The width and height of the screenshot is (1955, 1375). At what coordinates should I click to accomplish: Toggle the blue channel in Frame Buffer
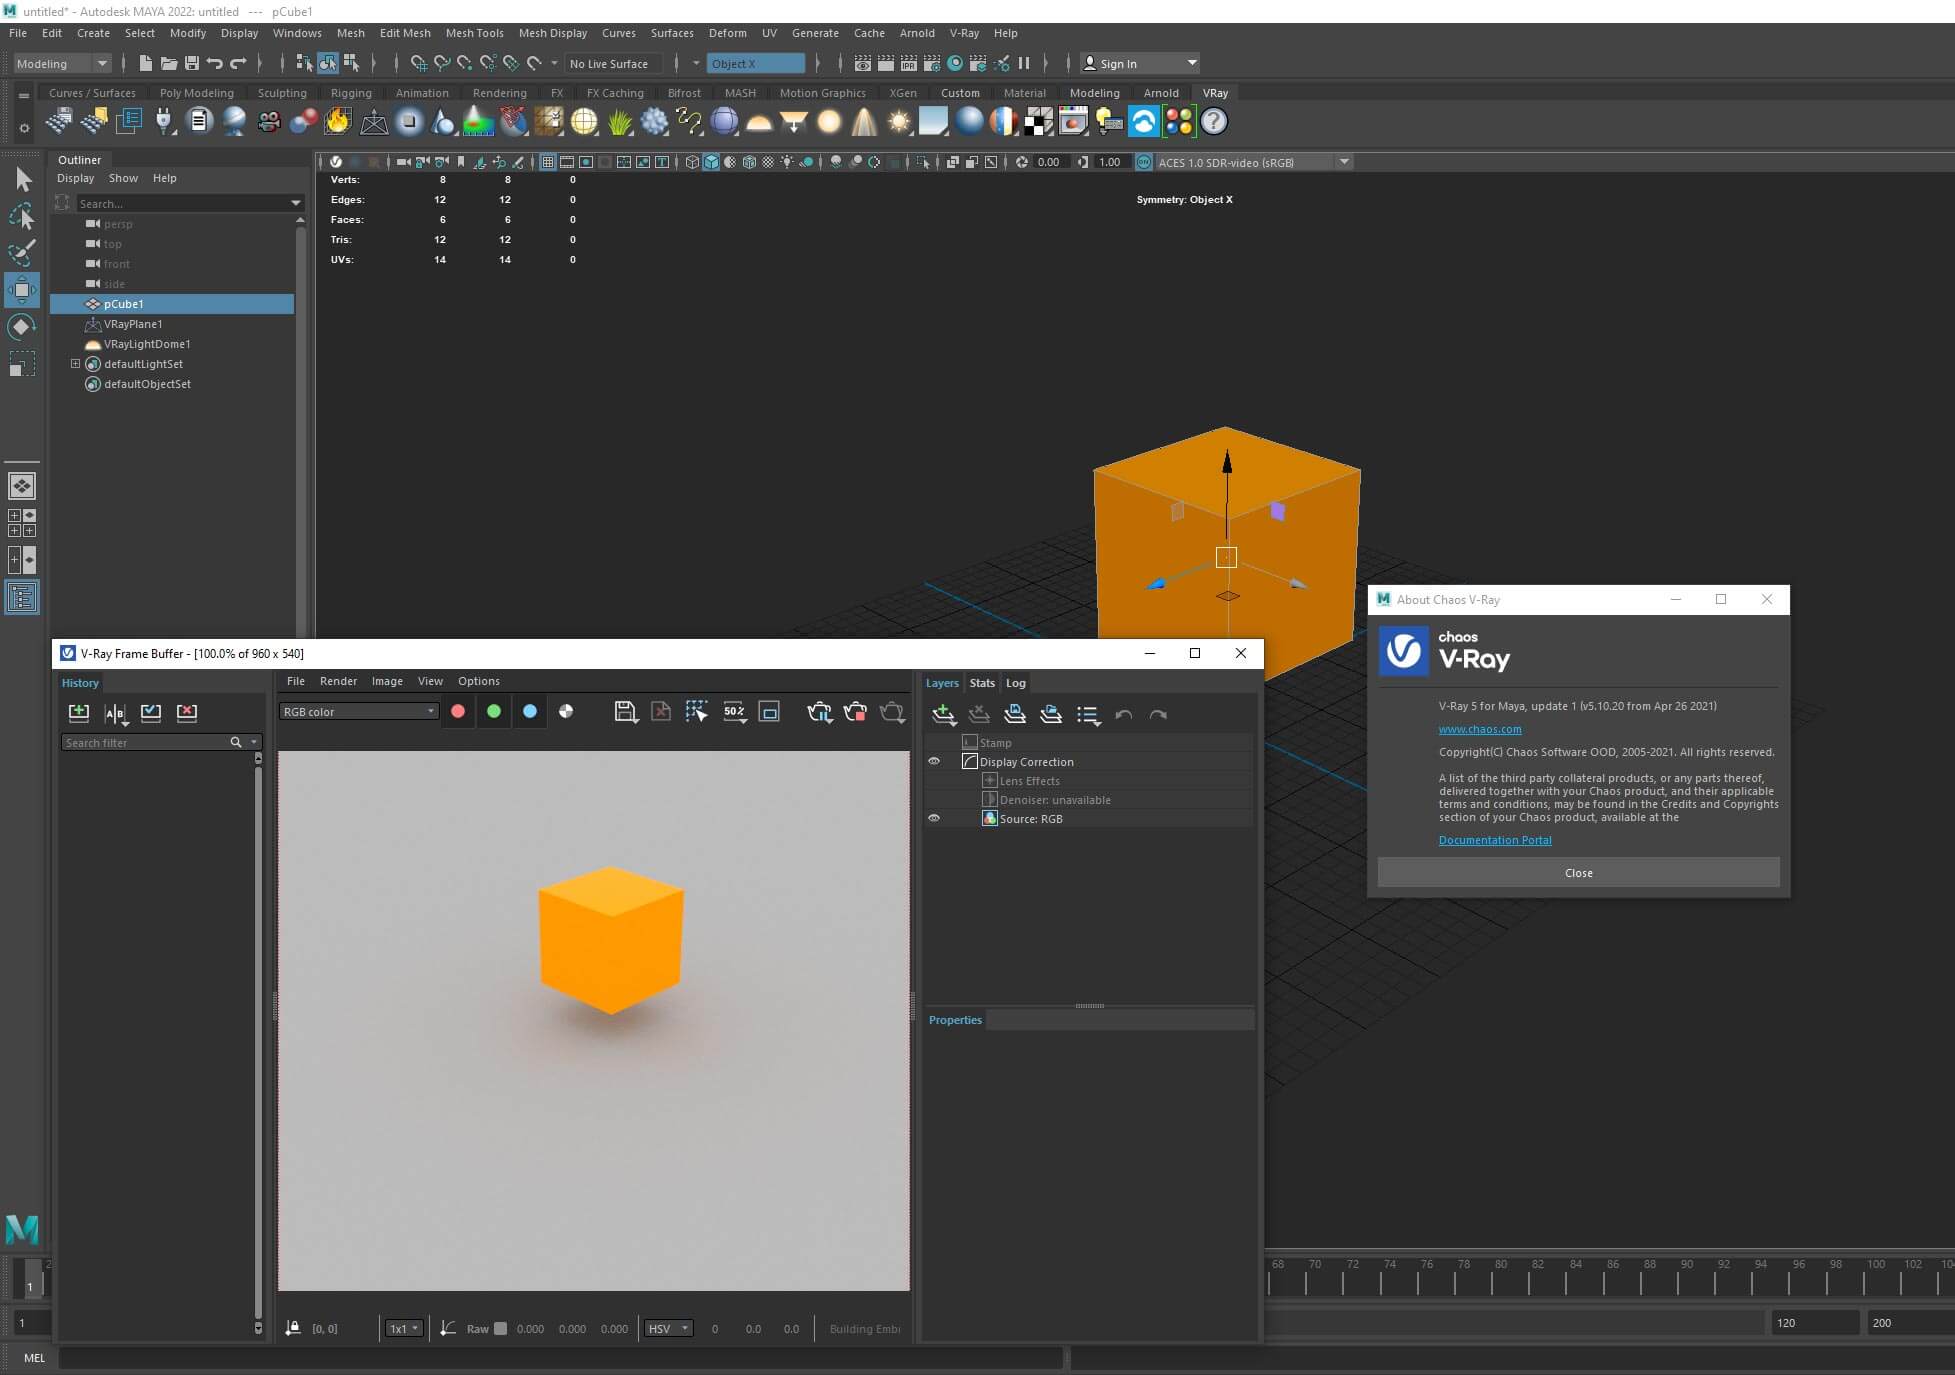(530, 711)
